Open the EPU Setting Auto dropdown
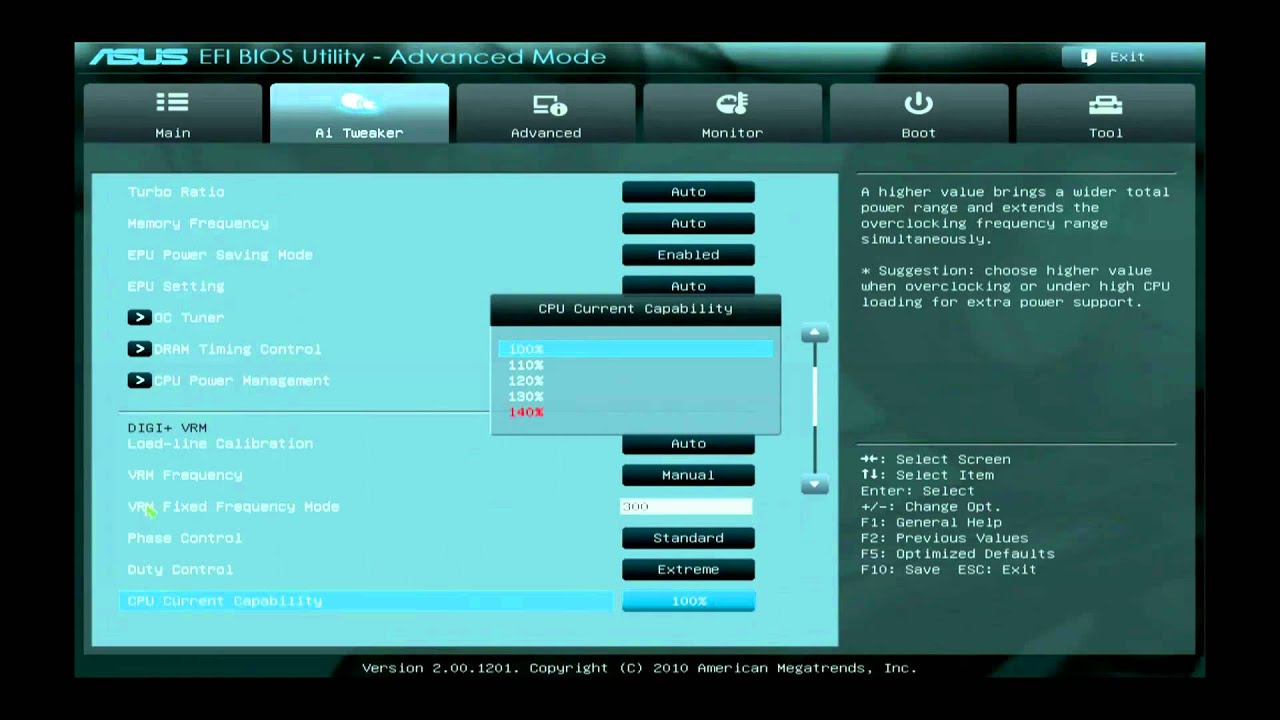Image resolution: width=1280 pixels, height=720 pixels. click(x=688, y=286)
